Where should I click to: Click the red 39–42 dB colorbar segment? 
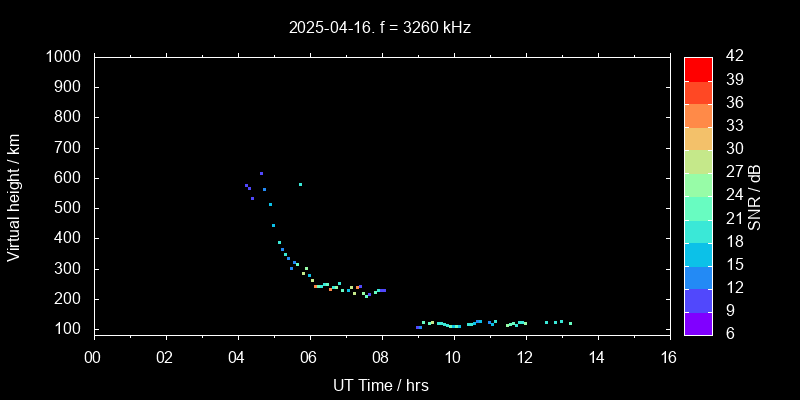pyautogui.click(x=698, y=68)
